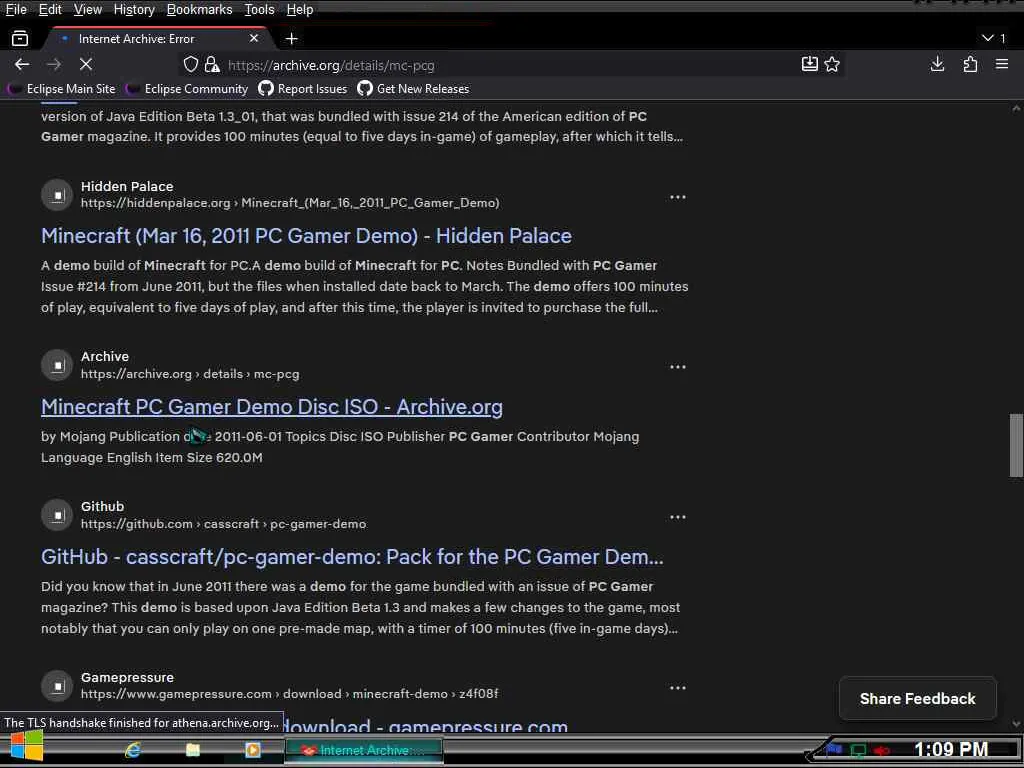Select the Internet Archive: Error tab
Viewport: 1024px width, 768px height.
159,39
